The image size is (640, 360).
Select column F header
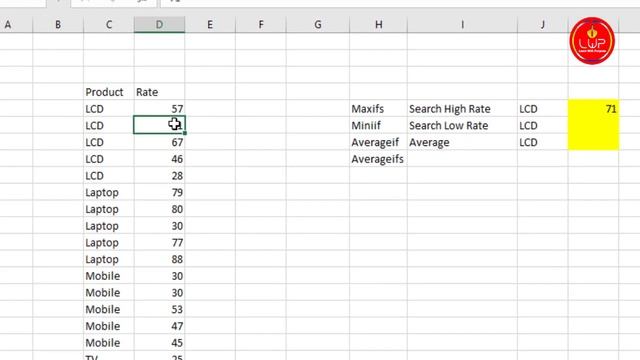point(261,24)
